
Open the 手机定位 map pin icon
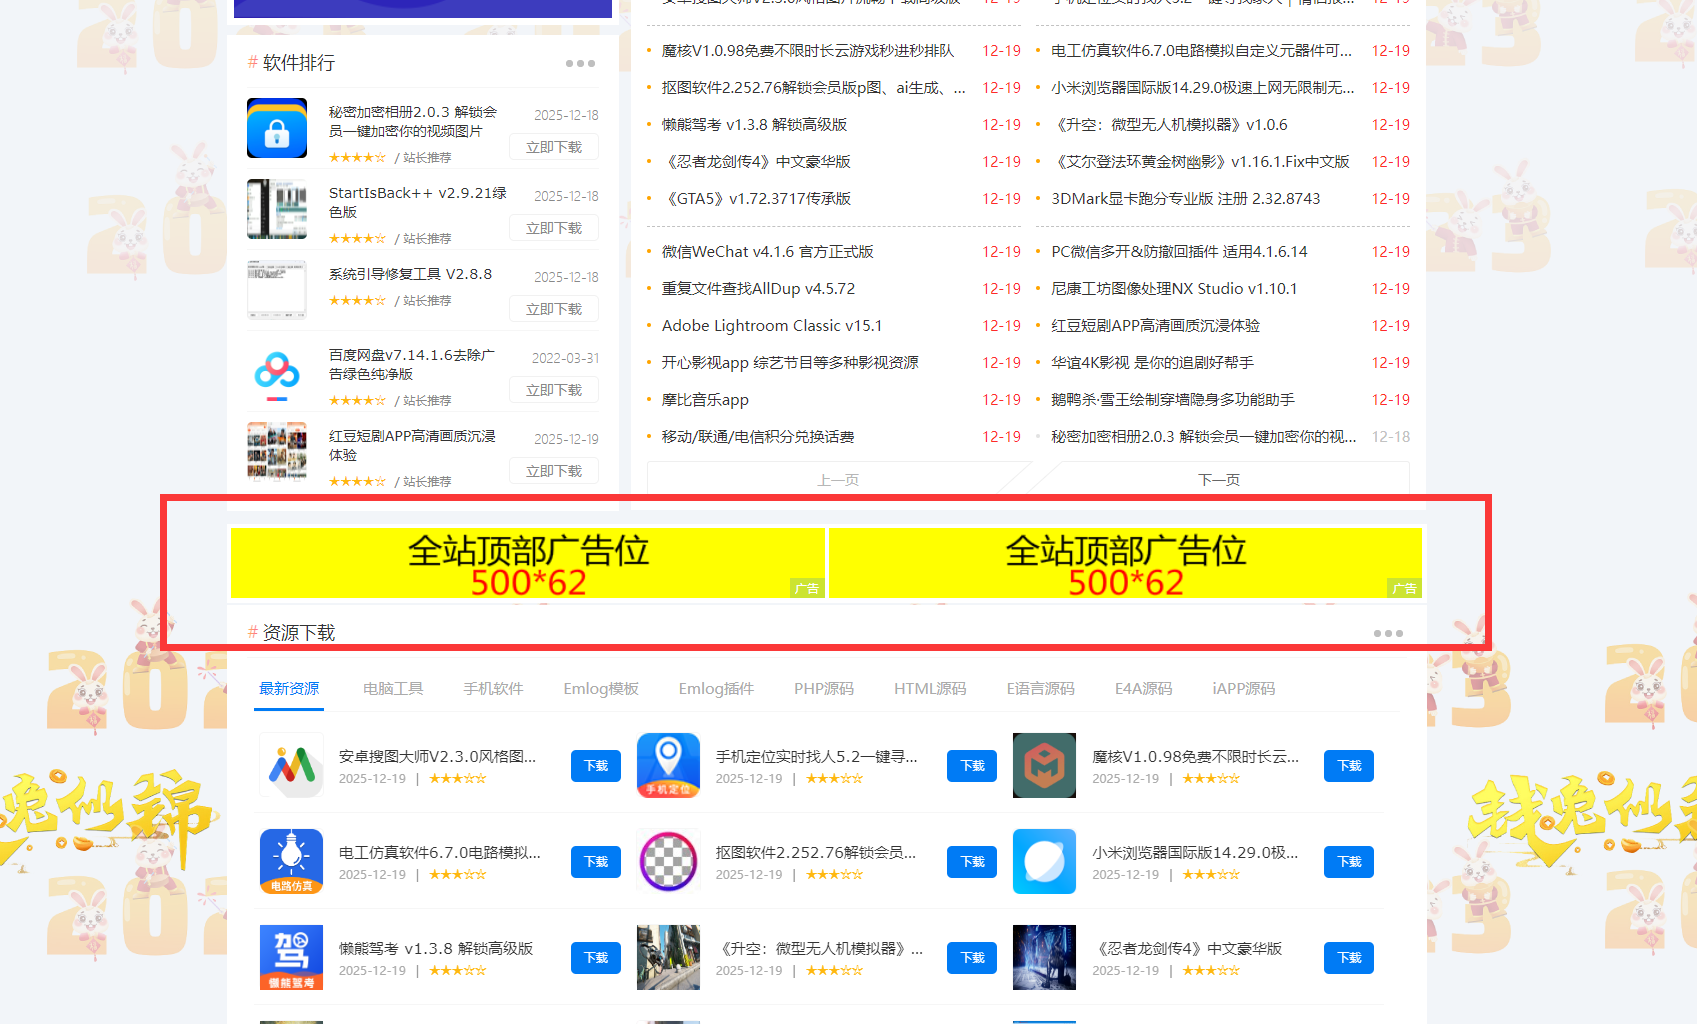(668, 766)
